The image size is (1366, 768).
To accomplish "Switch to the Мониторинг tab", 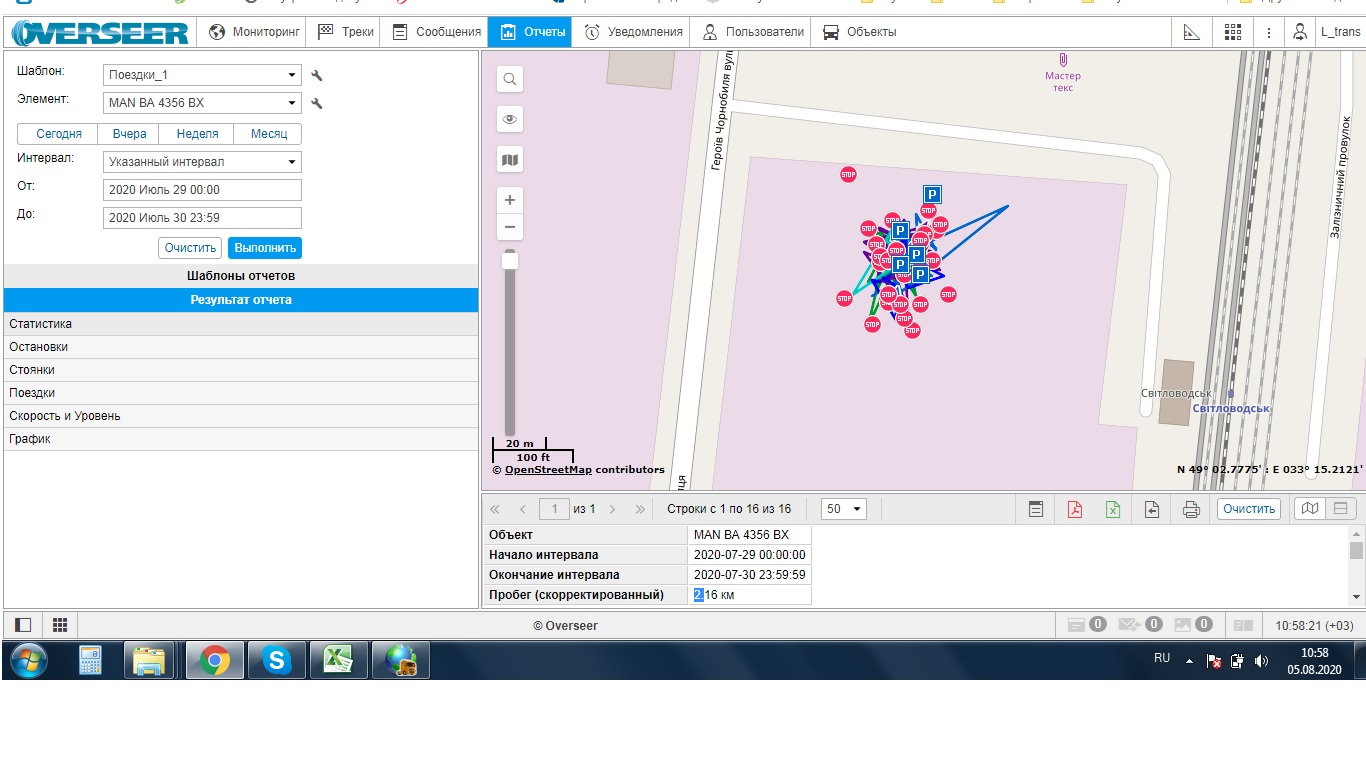I will point(255,32).
